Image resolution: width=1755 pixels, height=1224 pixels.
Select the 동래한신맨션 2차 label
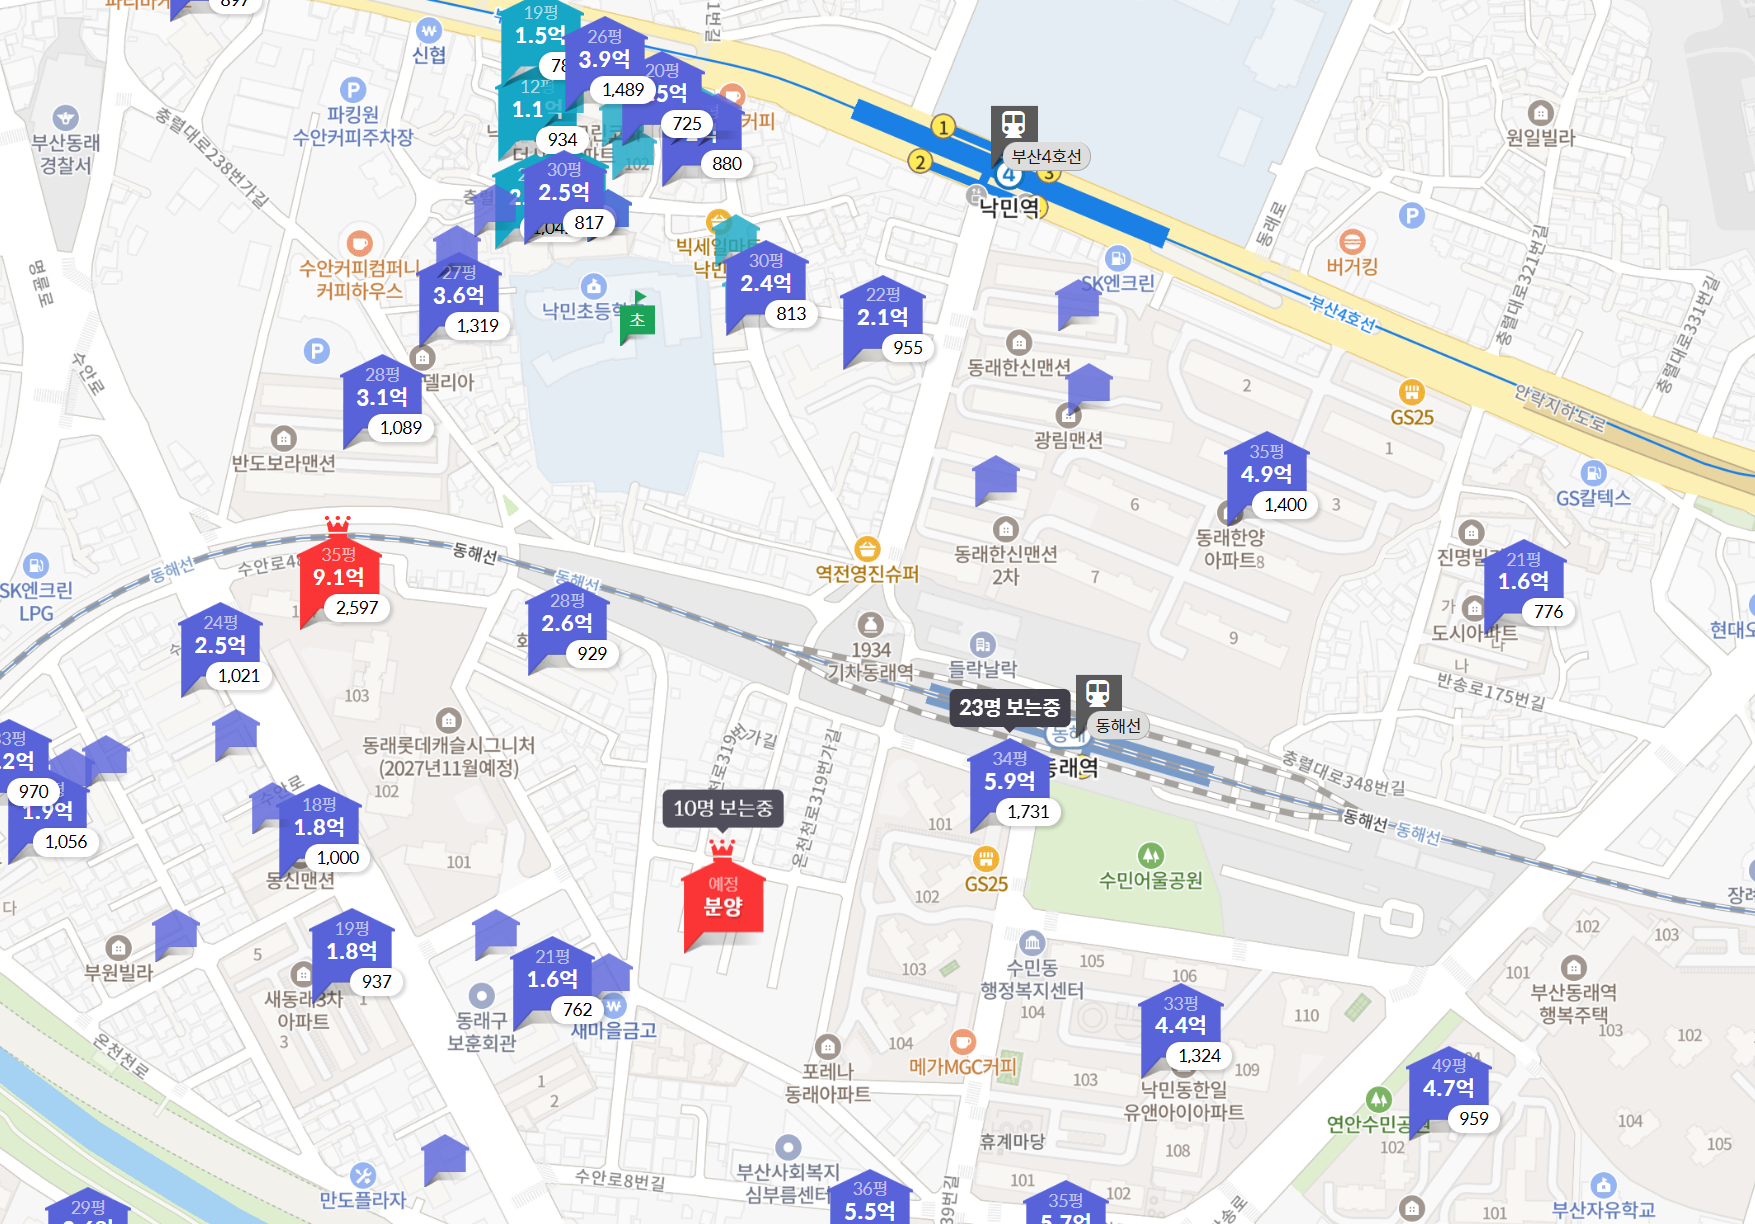[1006, 565]
